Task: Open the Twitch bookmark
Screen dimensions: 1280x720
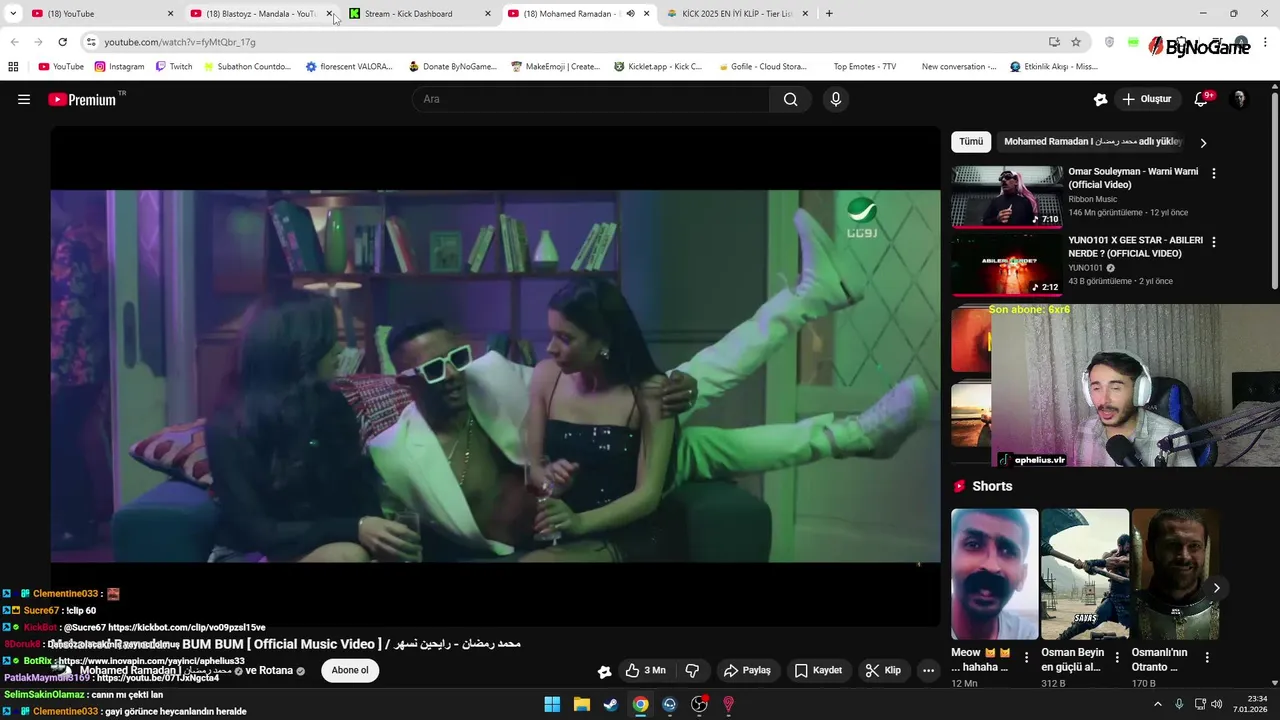Action: coord(174,67)
